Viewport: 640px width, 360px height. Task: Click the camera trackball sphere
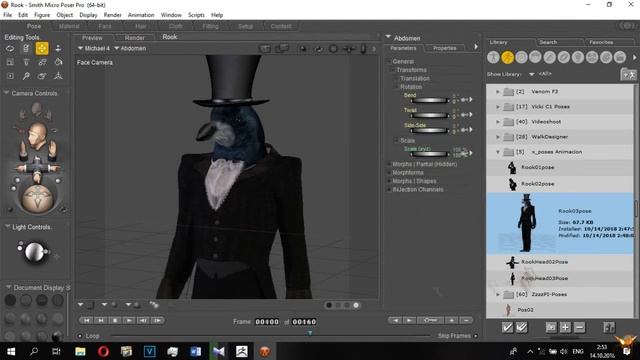pos(37,199)
